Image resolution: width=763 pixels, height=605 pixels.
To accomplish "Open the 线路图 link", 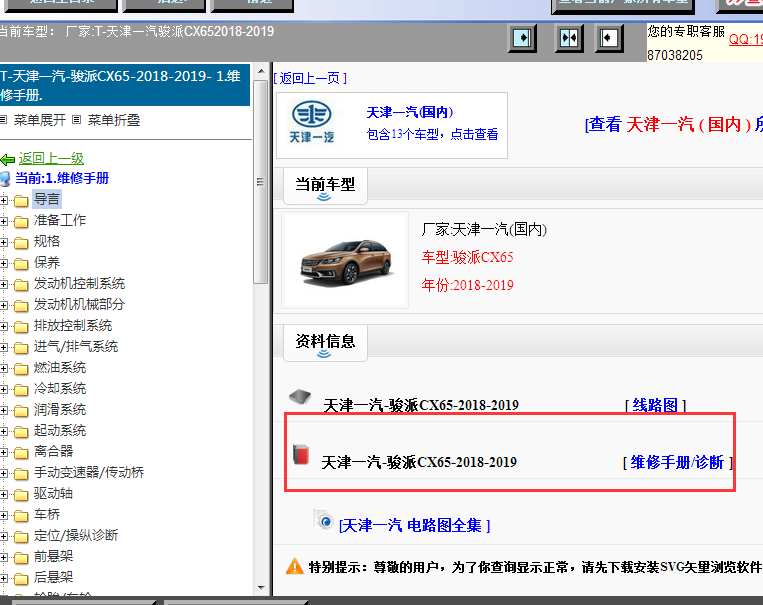I will point(655,405).
